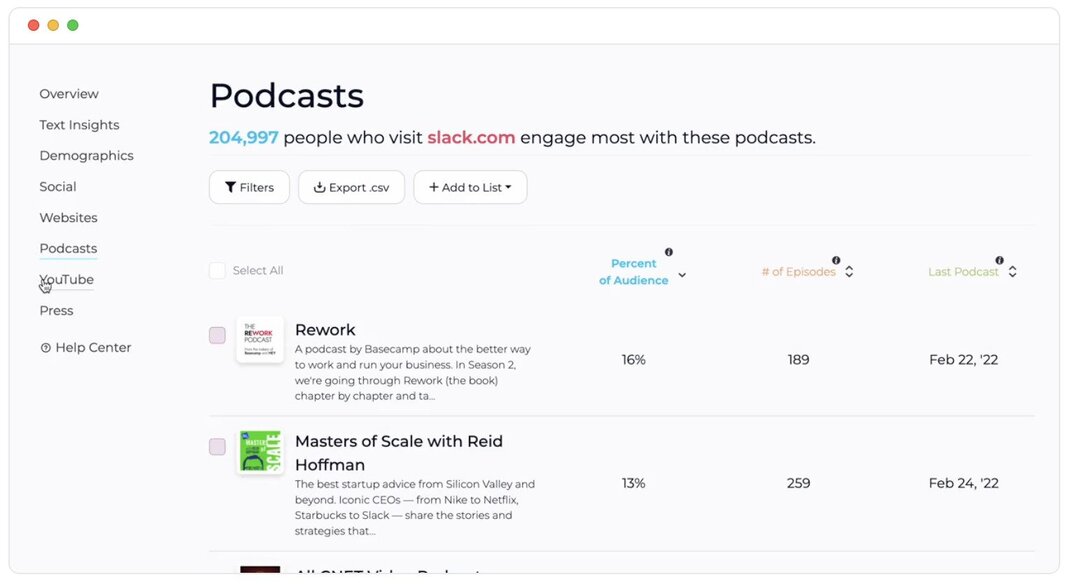Click the # of Episodes info icon
This screenshot has width=1068, height=584.
836,260
